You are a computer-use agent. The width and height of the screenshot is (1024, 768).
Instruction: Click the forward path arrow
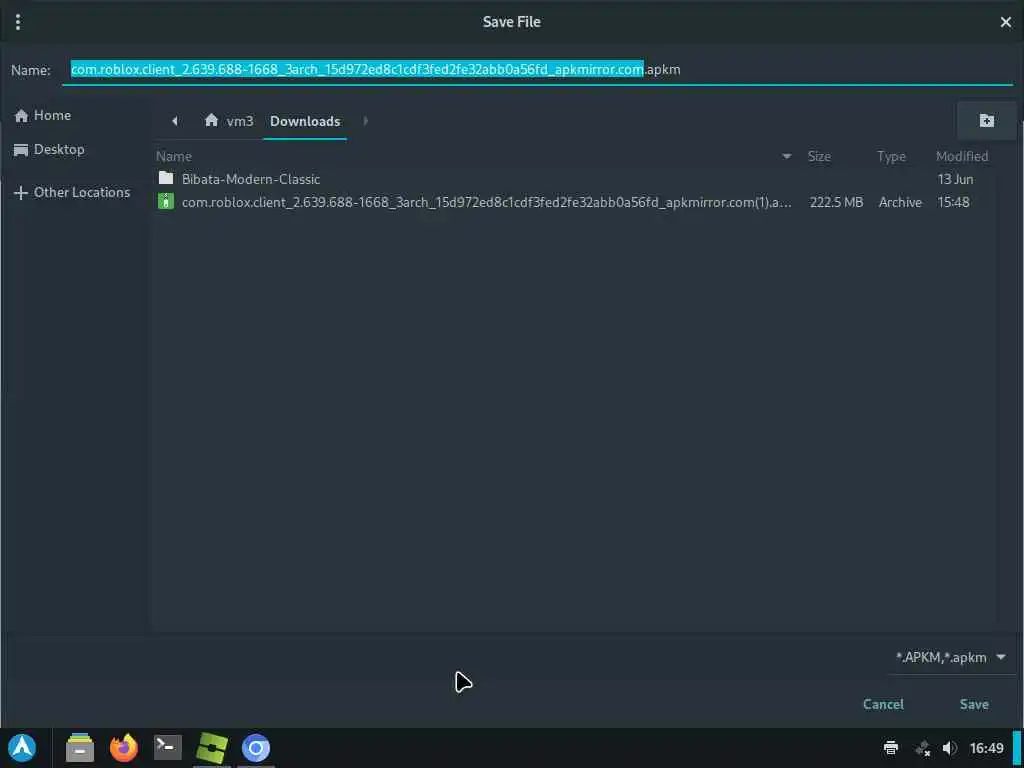(366, 121)
